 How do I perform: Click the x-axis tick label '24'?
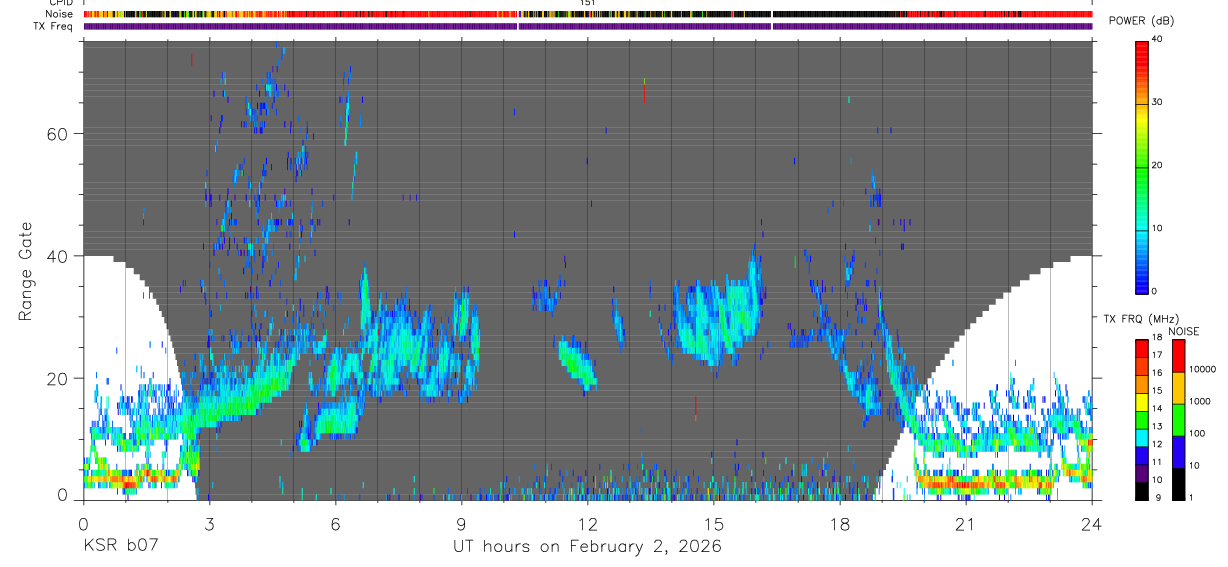1092,523
